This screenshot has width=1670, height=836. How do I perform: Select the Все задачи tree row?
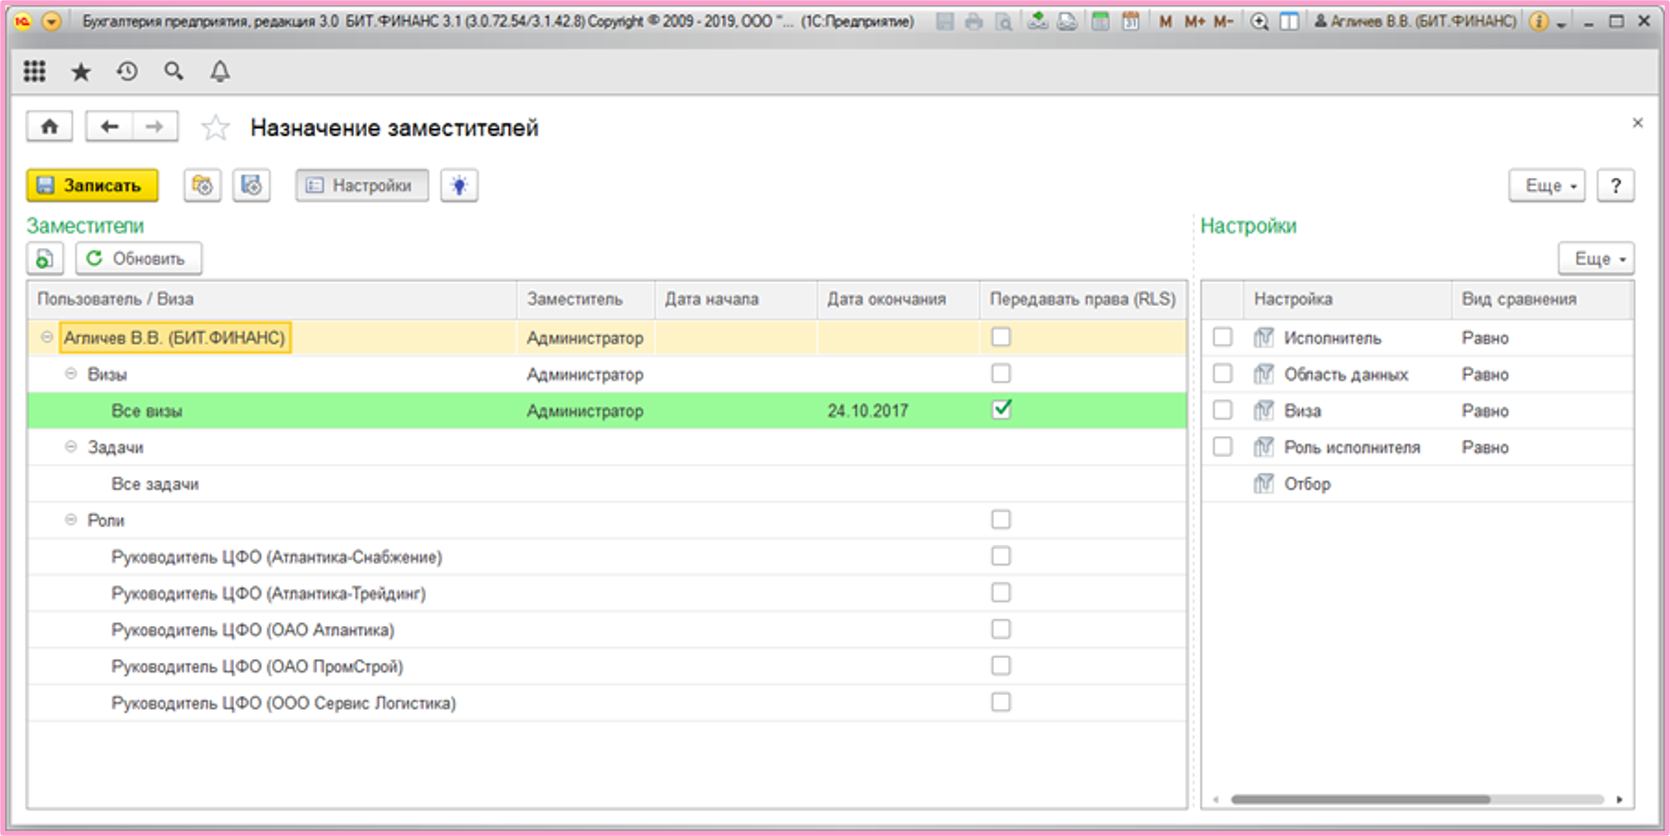607,484
